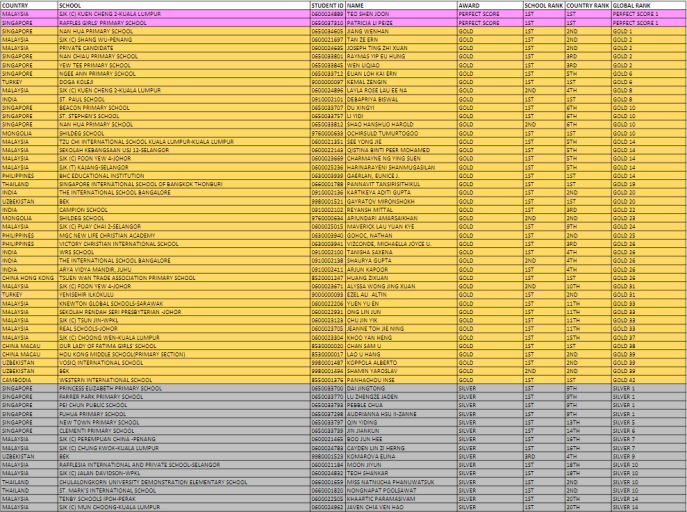Viewport: 687px width, 512px height.
Task: Click the name SHAO HANSHUO HAROLD
Action: point(401,124)
